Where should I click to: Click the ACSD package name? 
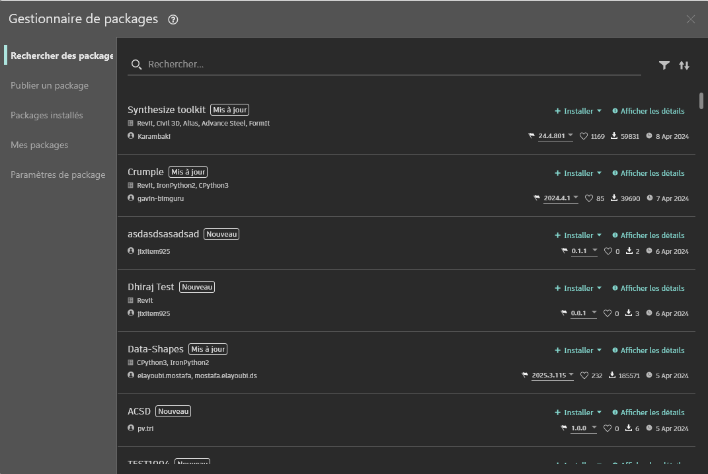click(139, 411)
